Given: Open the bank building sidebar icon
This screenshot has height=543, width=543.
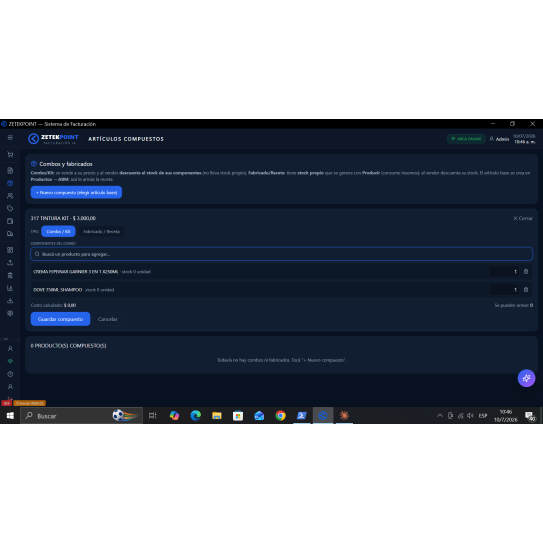Looking at the screenshot, I should click(10, 275).
